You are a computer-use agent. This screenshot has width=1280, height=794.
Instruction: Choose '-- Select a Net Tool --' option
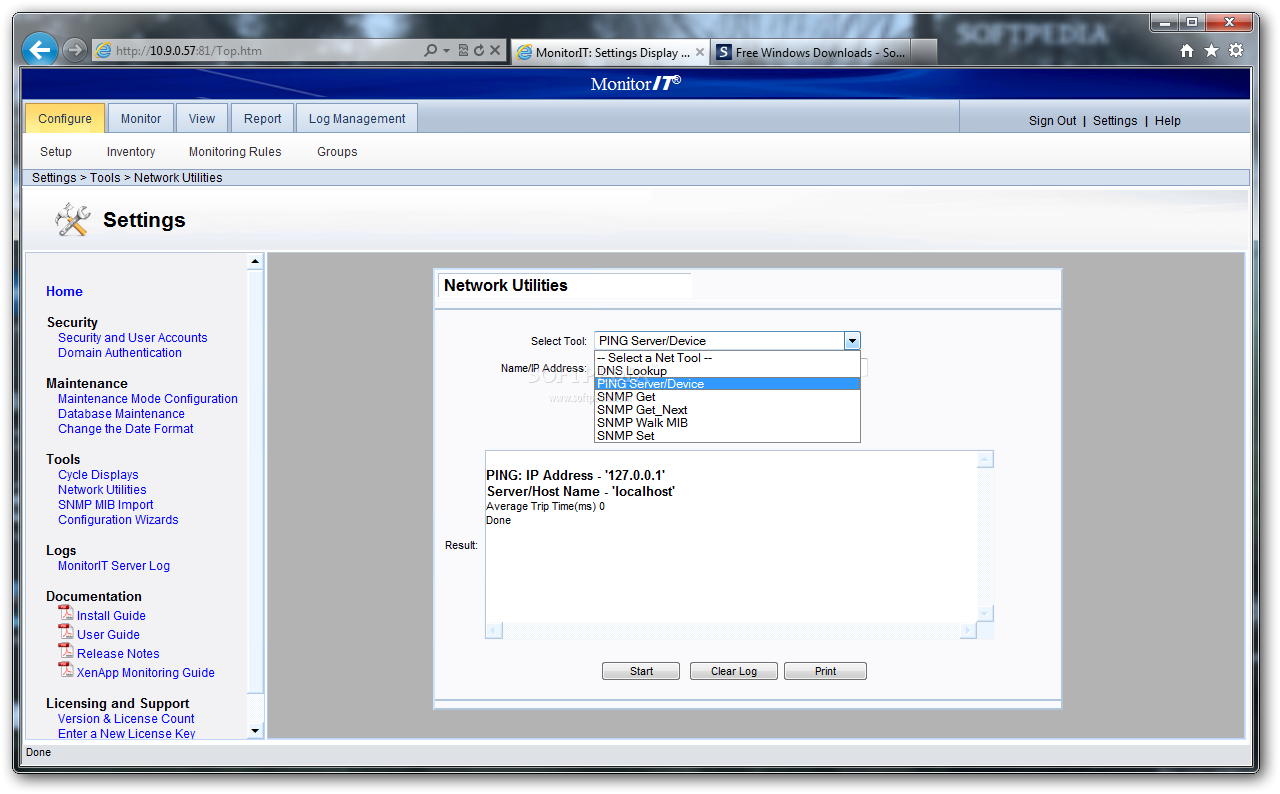pyautogui.click(x=727, y=358)
